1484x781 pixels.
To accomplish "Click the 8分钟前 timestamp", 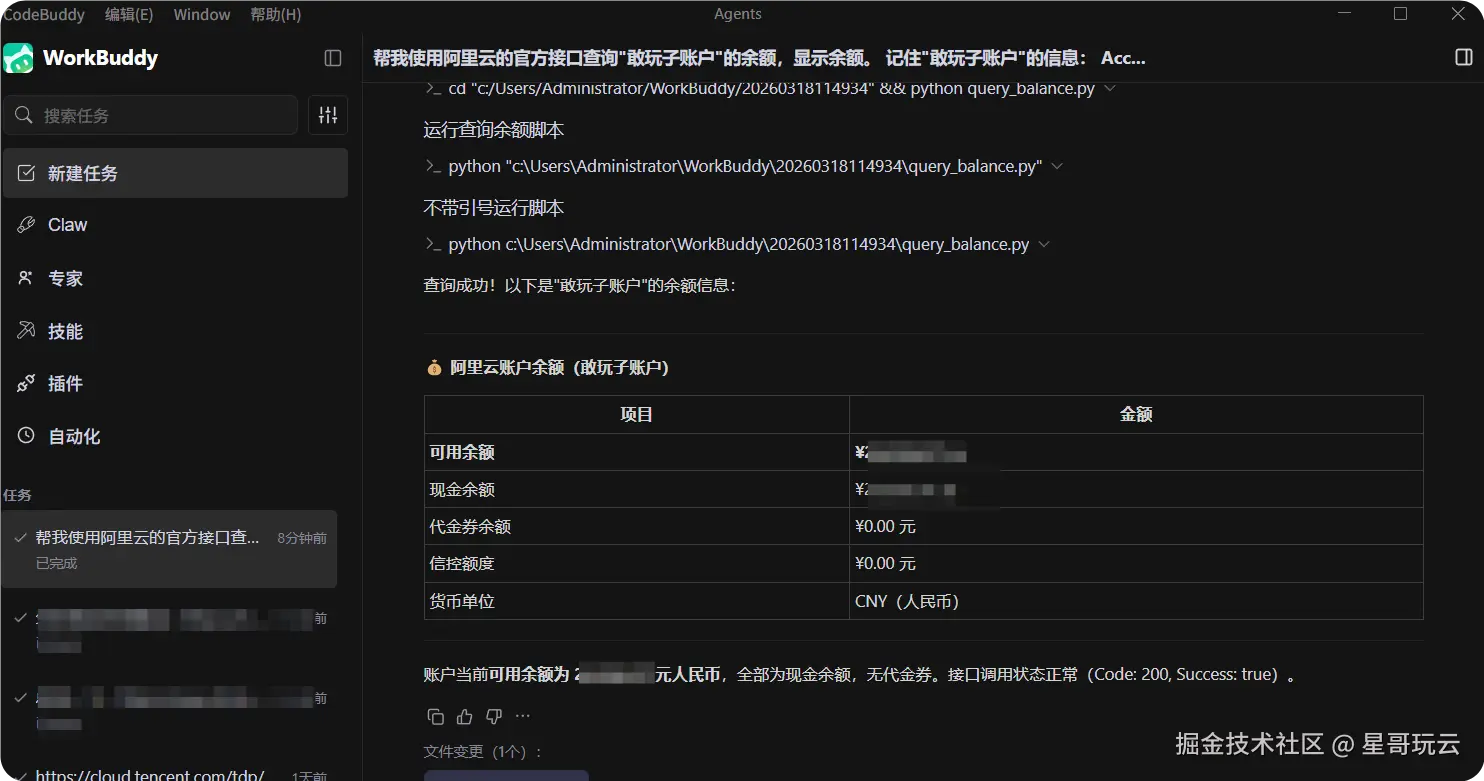I will coord(302,538).
